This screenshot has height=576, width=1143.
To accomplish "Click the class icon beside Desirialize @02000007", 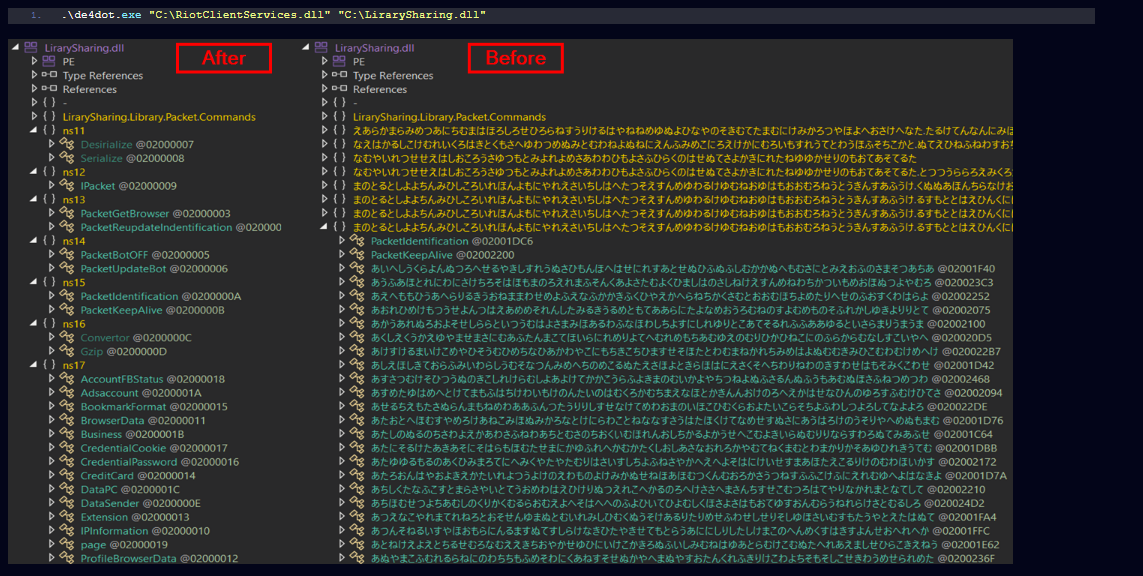I will (67, 144).
